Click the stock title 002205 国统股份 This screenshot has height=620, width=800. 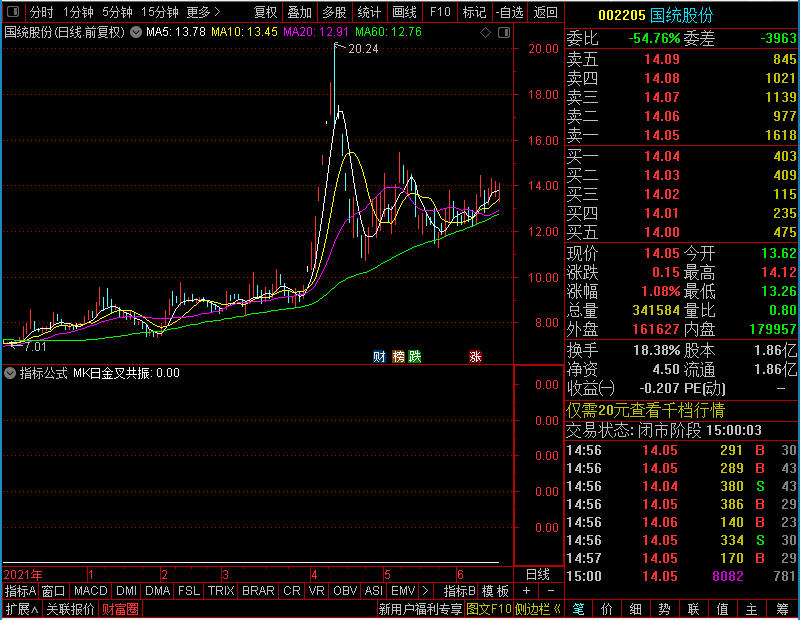pyautogui.click(x=655, y=15)
